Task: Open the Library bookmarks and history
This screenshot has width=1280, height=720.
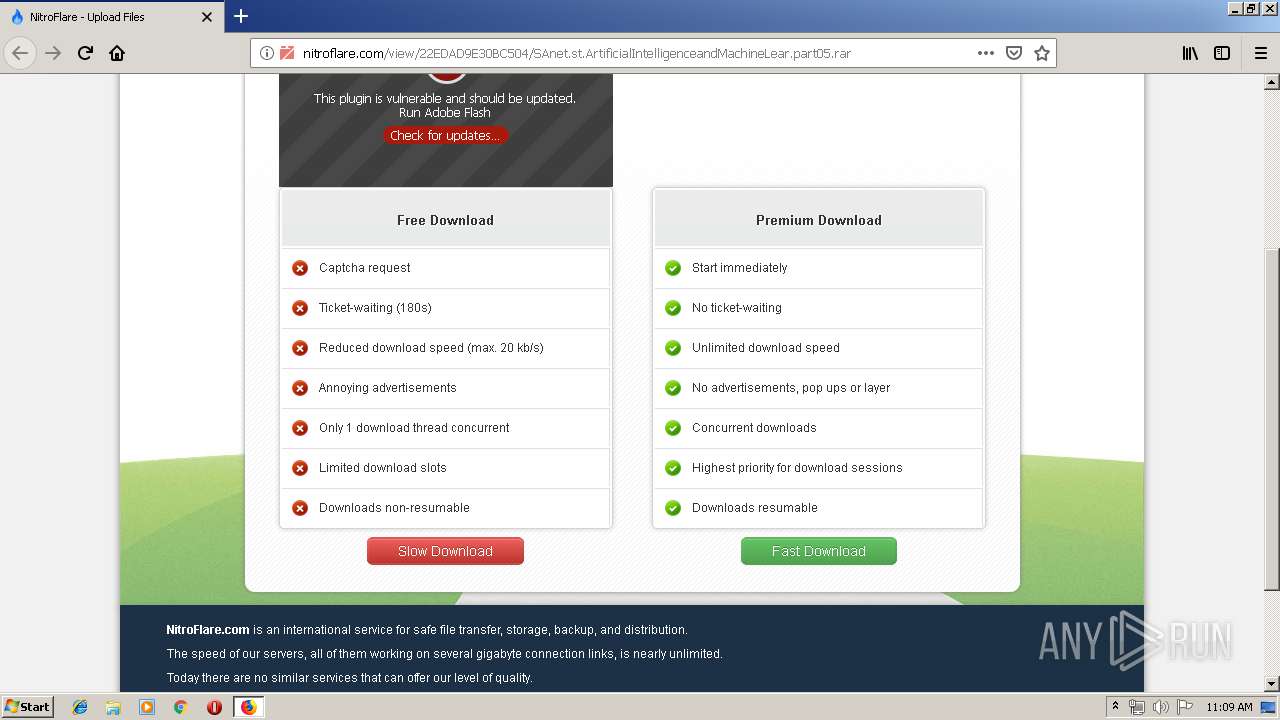Action: click(1190, 53)
